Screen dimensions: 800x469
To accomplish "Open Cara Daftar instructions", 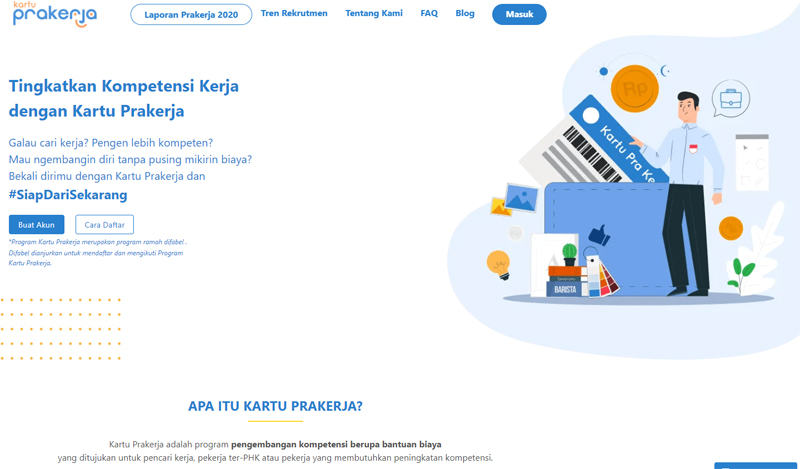I will [105, 225].
